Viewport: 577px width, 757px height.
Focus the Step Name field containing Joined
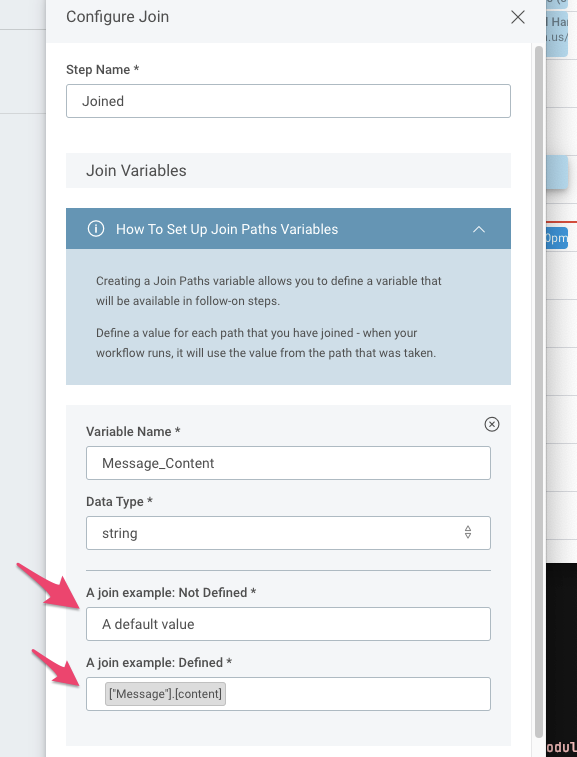288,101
